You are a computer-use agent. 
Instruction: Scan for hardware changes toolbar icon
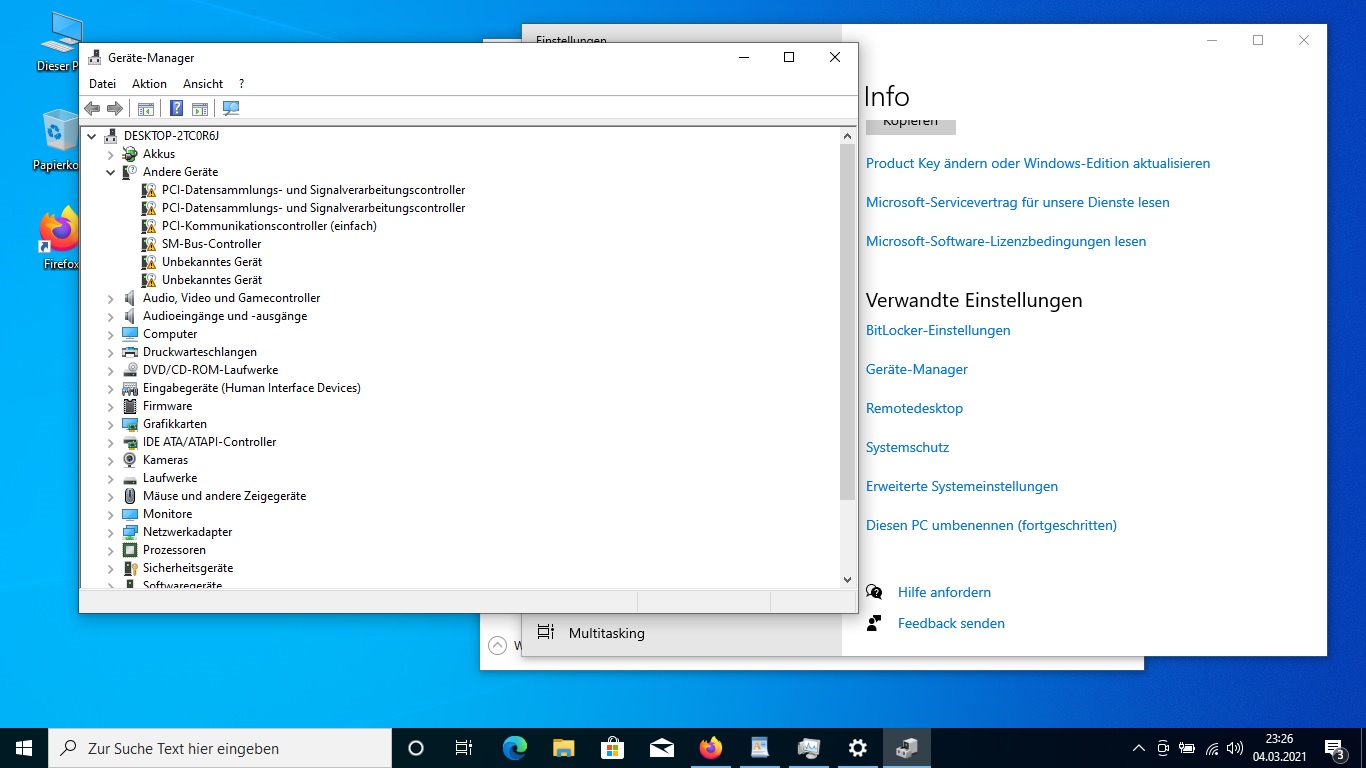pos(231,108)
